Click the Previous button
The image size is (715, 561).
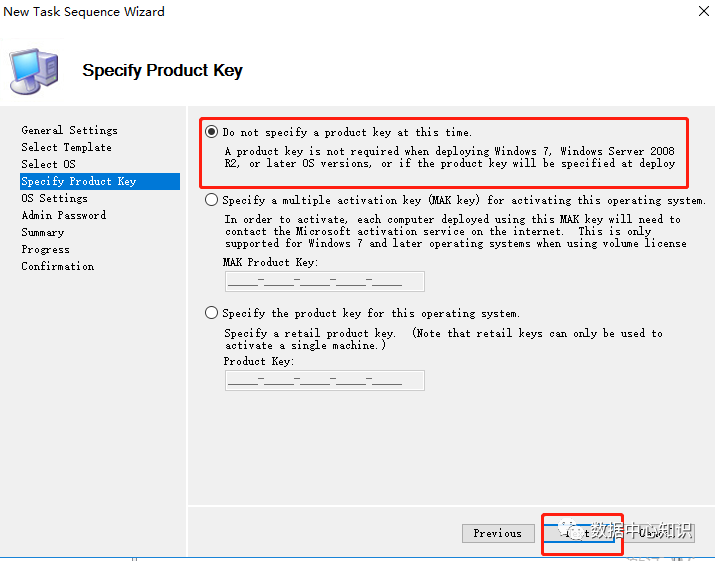498,533
